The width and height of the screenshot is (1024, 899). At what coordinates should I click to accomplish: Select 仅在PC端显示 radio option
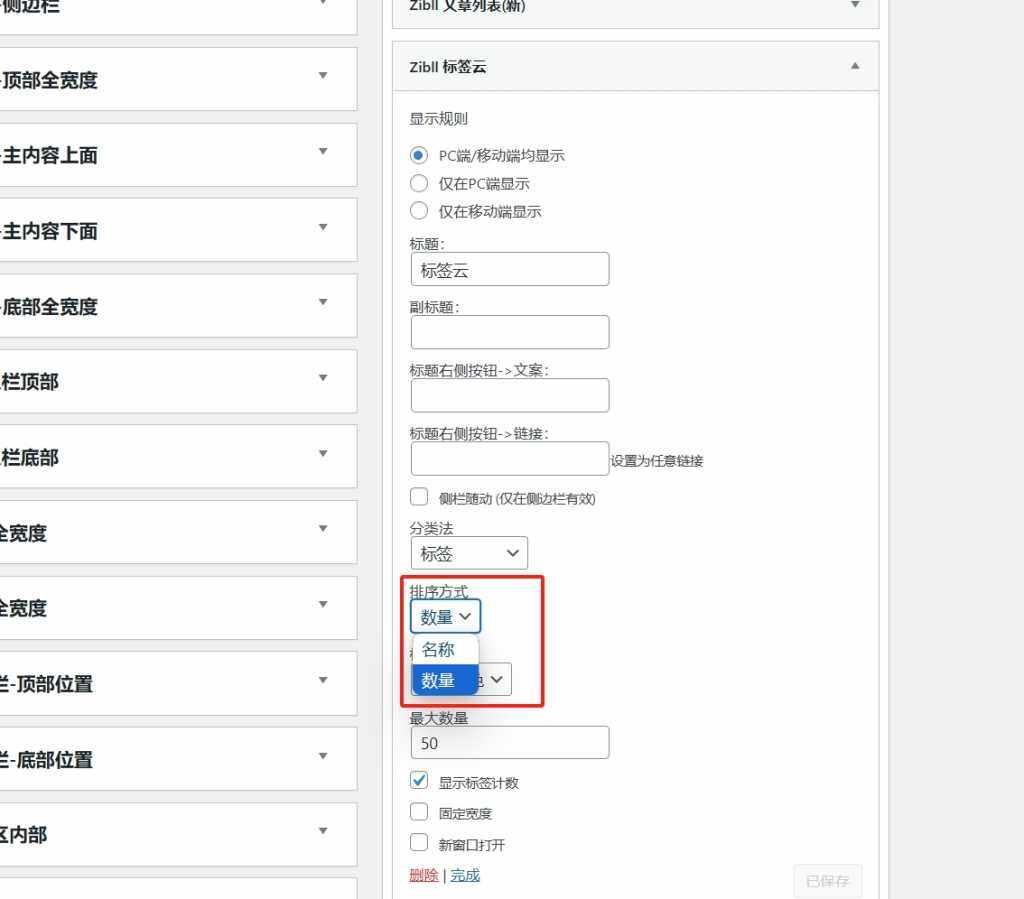coord(419,183)
